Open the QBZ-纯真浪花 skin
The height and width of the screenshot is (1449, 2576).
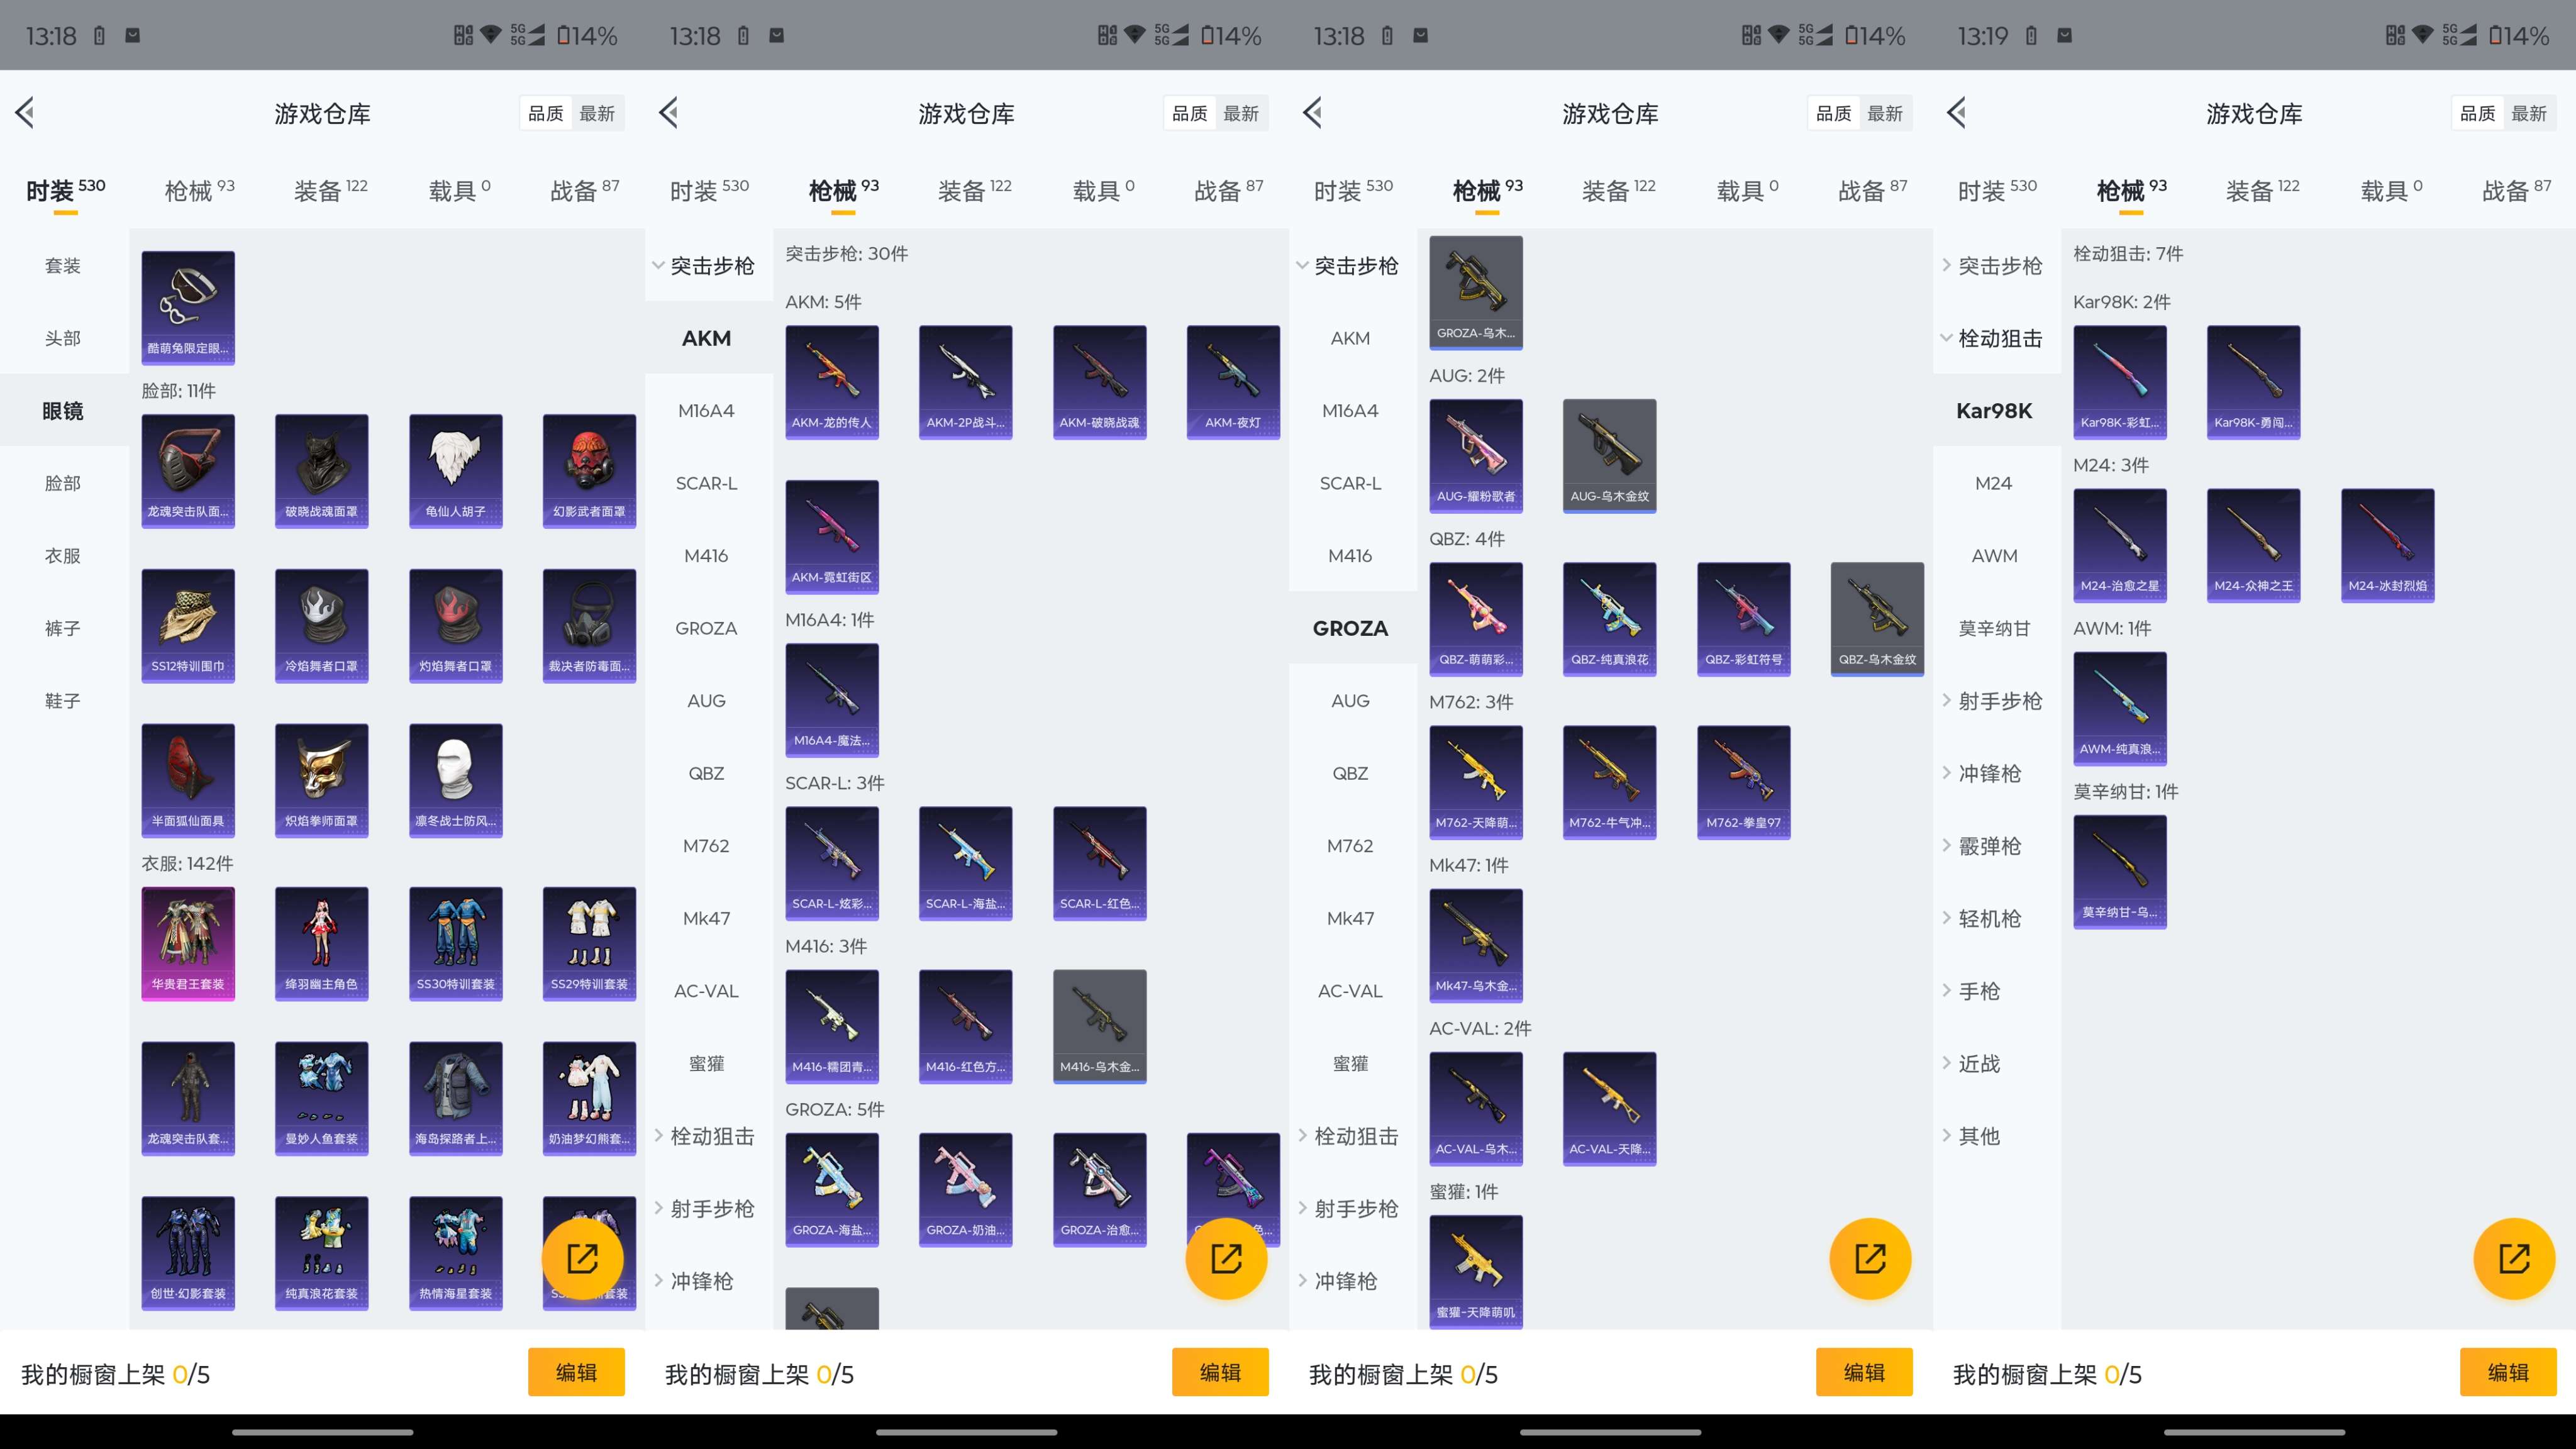click(x=1610, y=619)
